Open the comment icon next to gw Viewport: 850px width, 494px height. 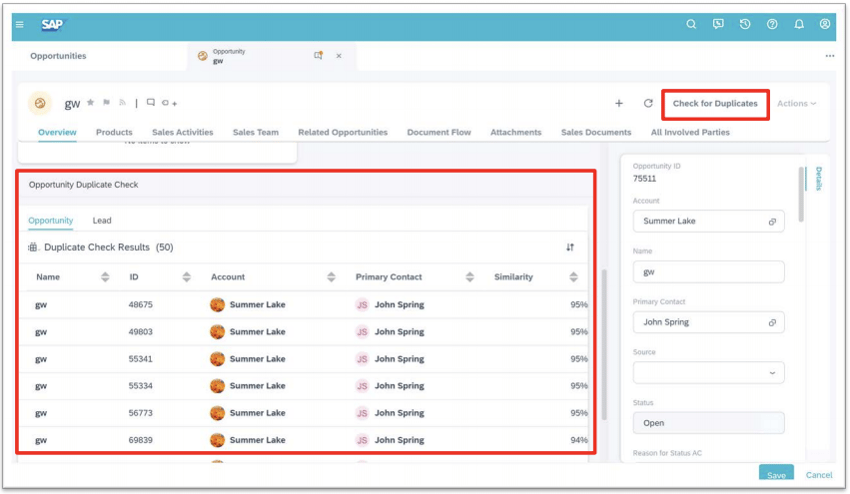[x=151, y=102]
